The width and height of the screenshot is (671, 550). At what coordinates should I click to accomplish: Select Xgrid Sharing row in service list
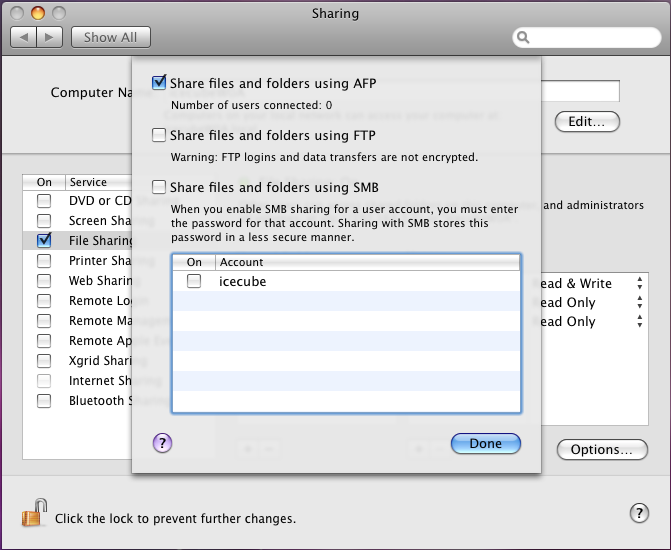pos(78,361)
